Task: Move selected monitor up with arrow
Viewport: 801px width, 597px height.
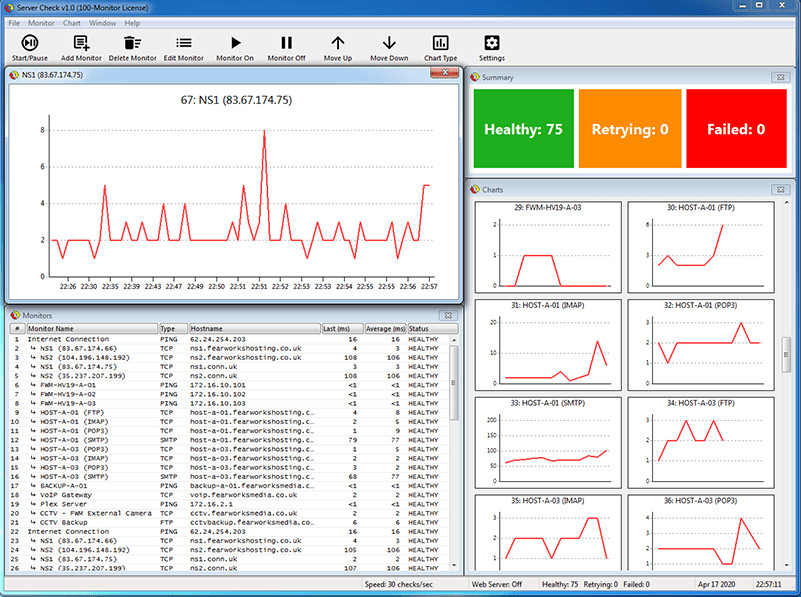Action: (x=338, y=43)
